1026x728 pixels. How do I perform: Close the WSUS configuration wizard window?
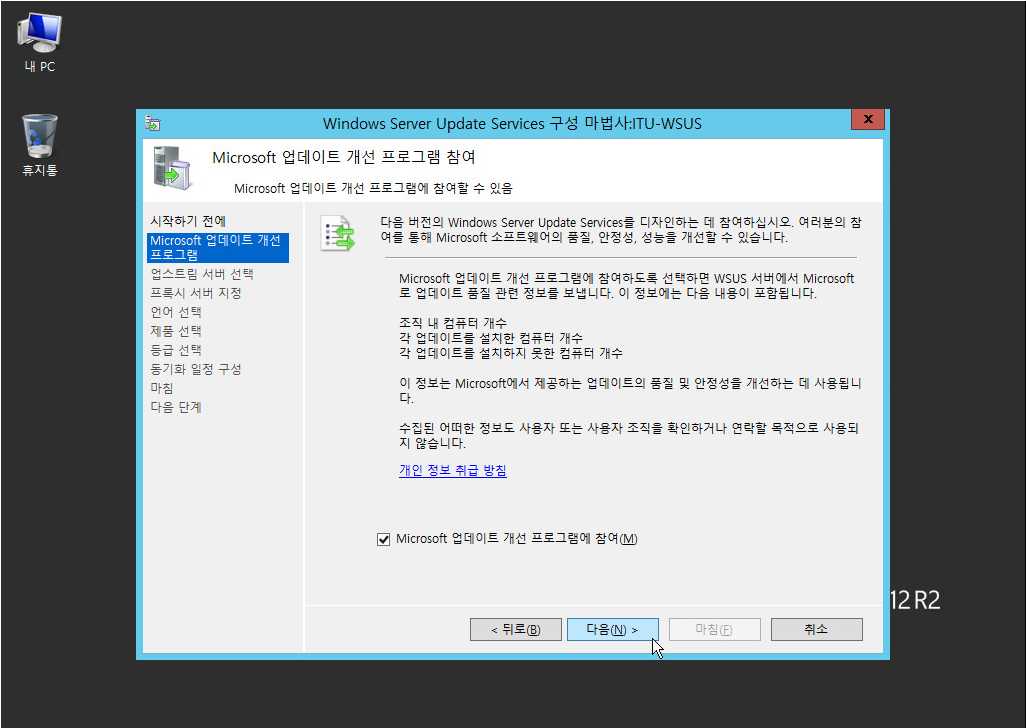pyautogui.click(x=867, y=120)
